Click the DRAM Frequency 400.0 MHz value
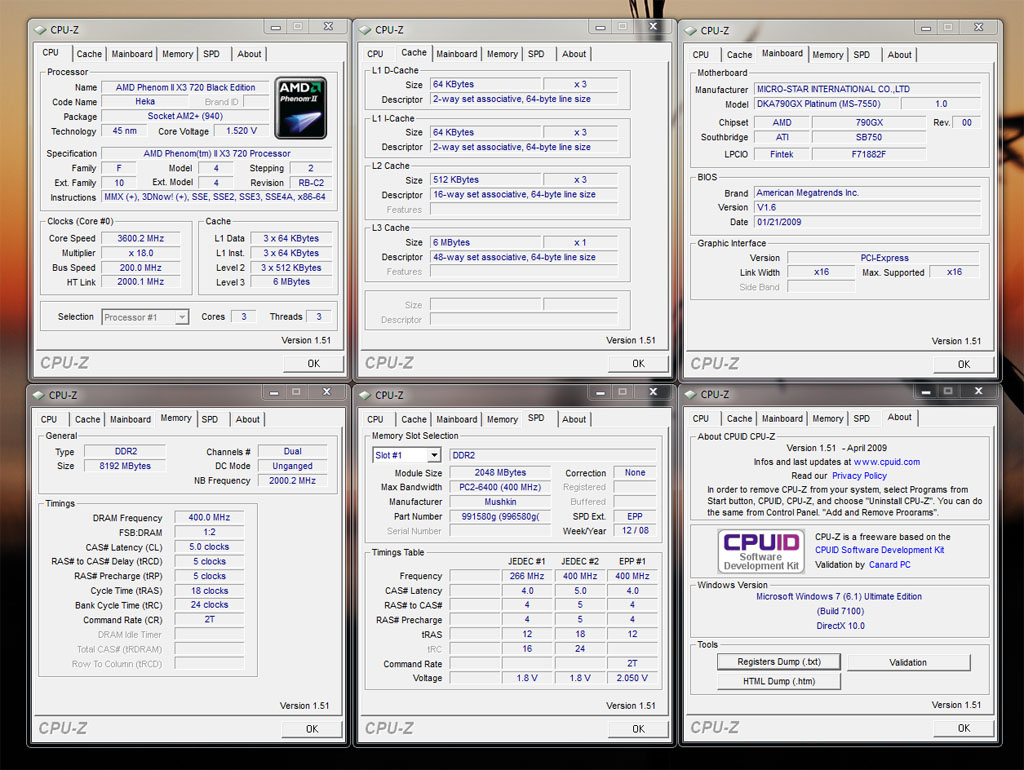The image size is (1024, 770). pyautogui.click(x=209, y=517)
